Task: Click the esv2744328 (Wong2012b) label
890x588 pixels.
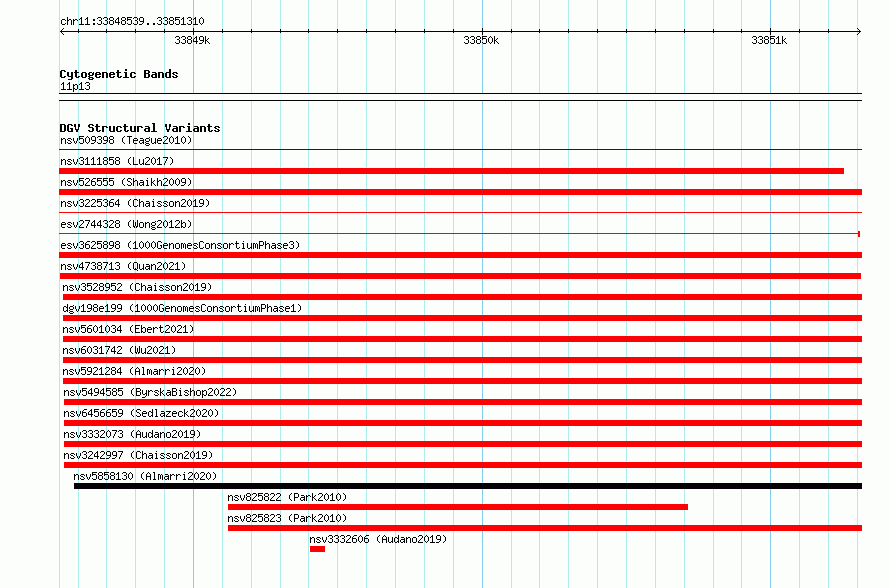Action: pyautogui.click(x=126, y=224)
